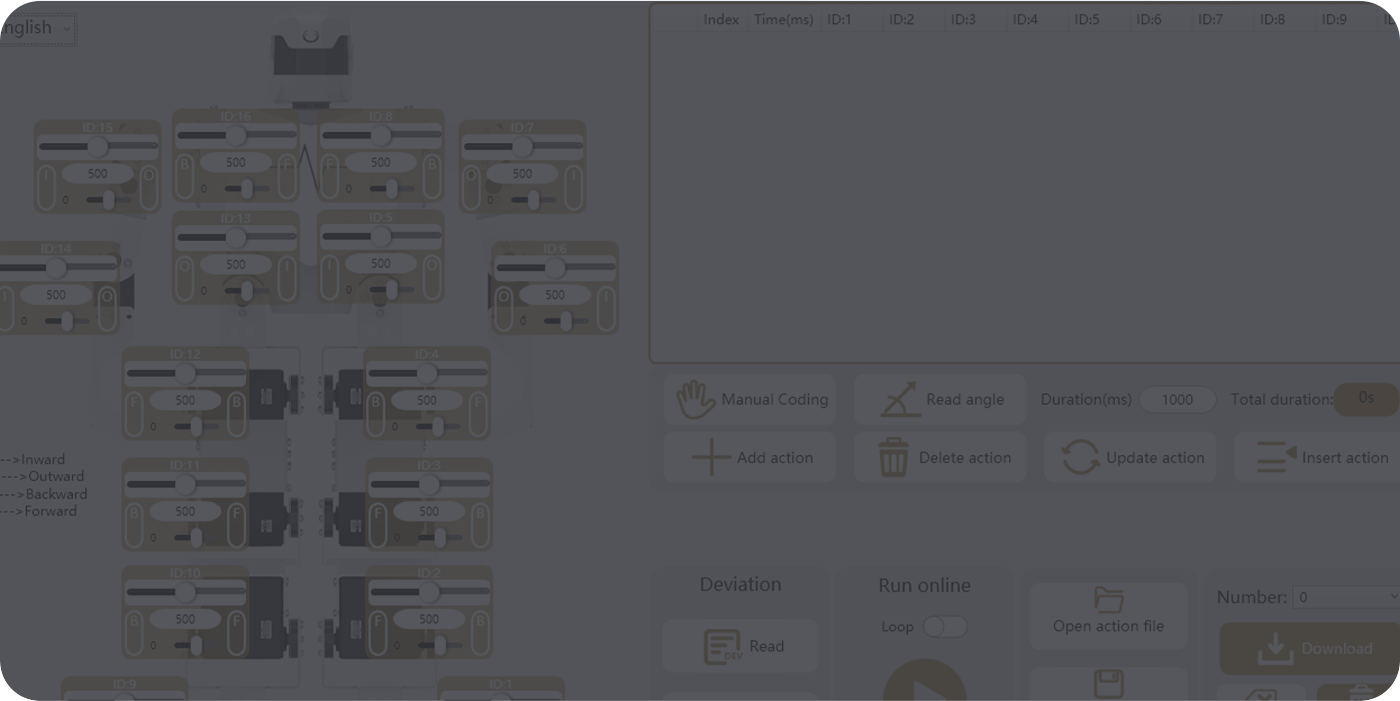Click the Time(ms) column header

pyautogui.click(x=784, y=19)
